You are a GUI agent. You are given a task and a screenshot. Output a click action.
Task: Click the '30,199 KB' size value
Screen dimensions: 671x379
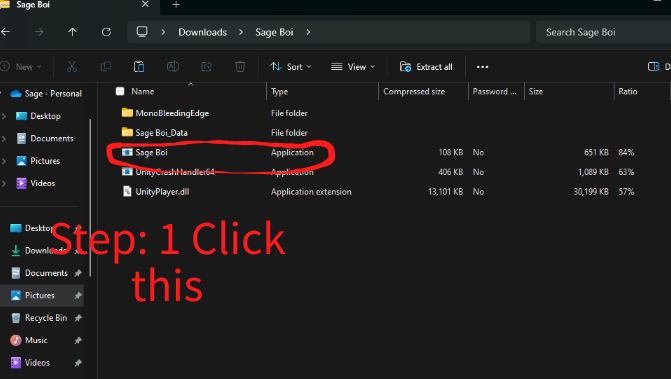point(591,192)
